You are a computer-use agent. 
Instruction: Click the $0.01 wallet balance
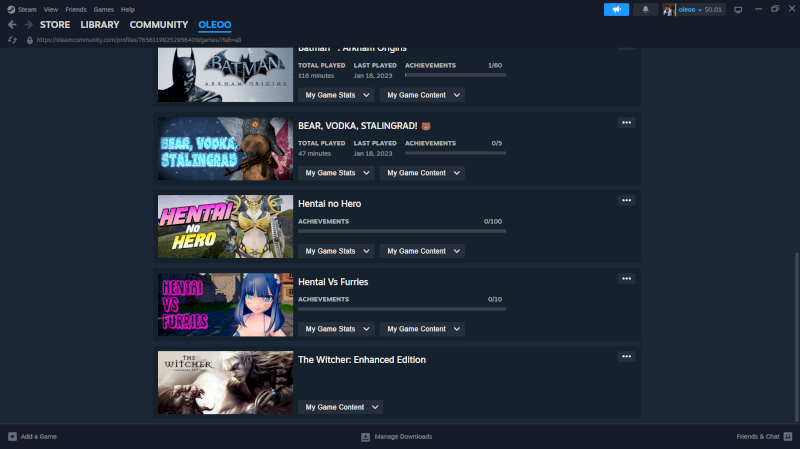(713, 9)
